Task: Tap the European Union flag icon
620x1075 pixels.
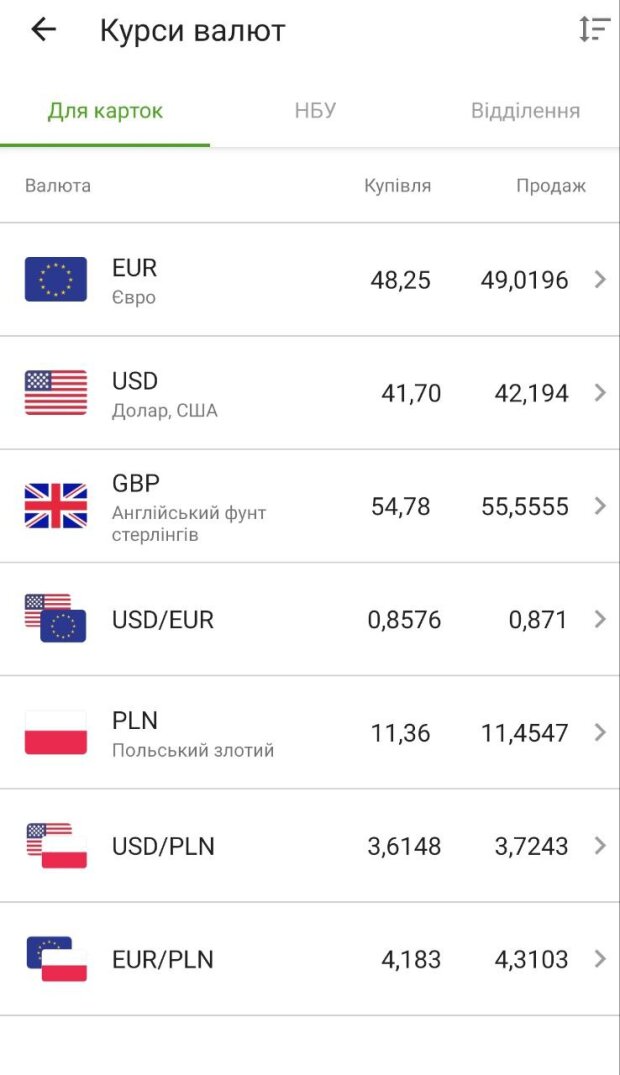Action: point(56,279)
